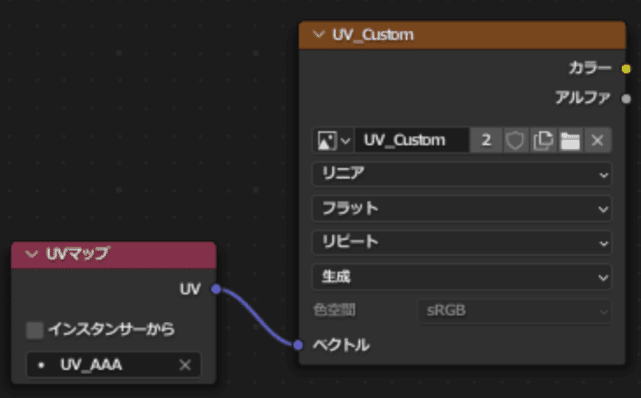Viewport: 641px width, 398px height.
Task: Toggle fake user shield icon
Action: [515, 141]
